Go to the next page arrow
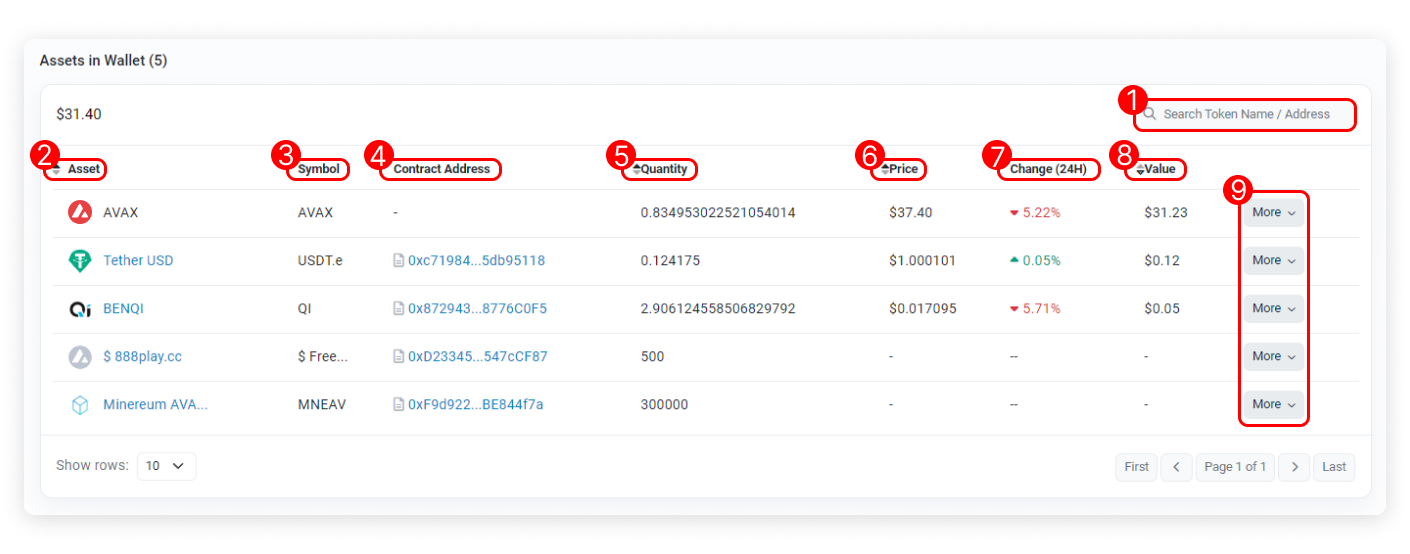This screenshot has width=1410, height=554. (x=1294, y=467)
